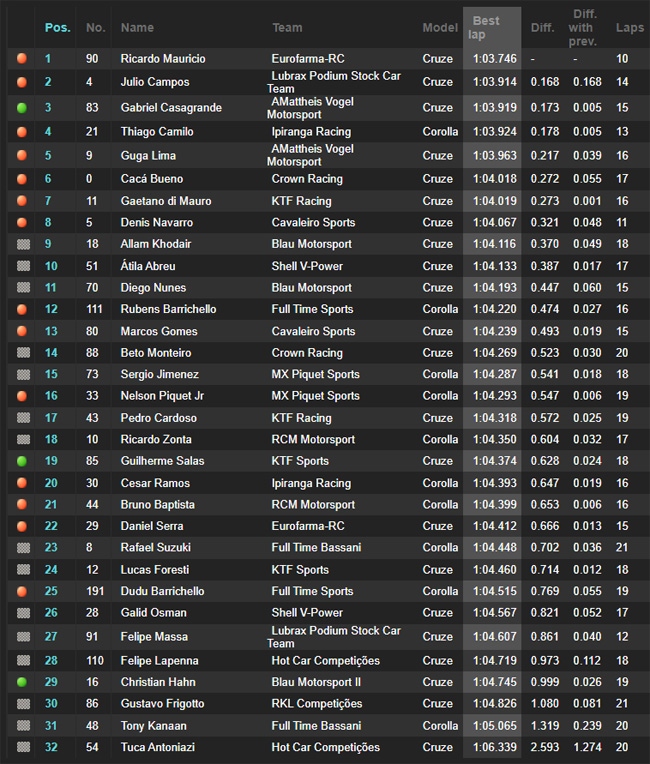Click the checkered flag icon for Tuca Antoniazi
This screenshot has height=764, width=650.
point(23,747)
